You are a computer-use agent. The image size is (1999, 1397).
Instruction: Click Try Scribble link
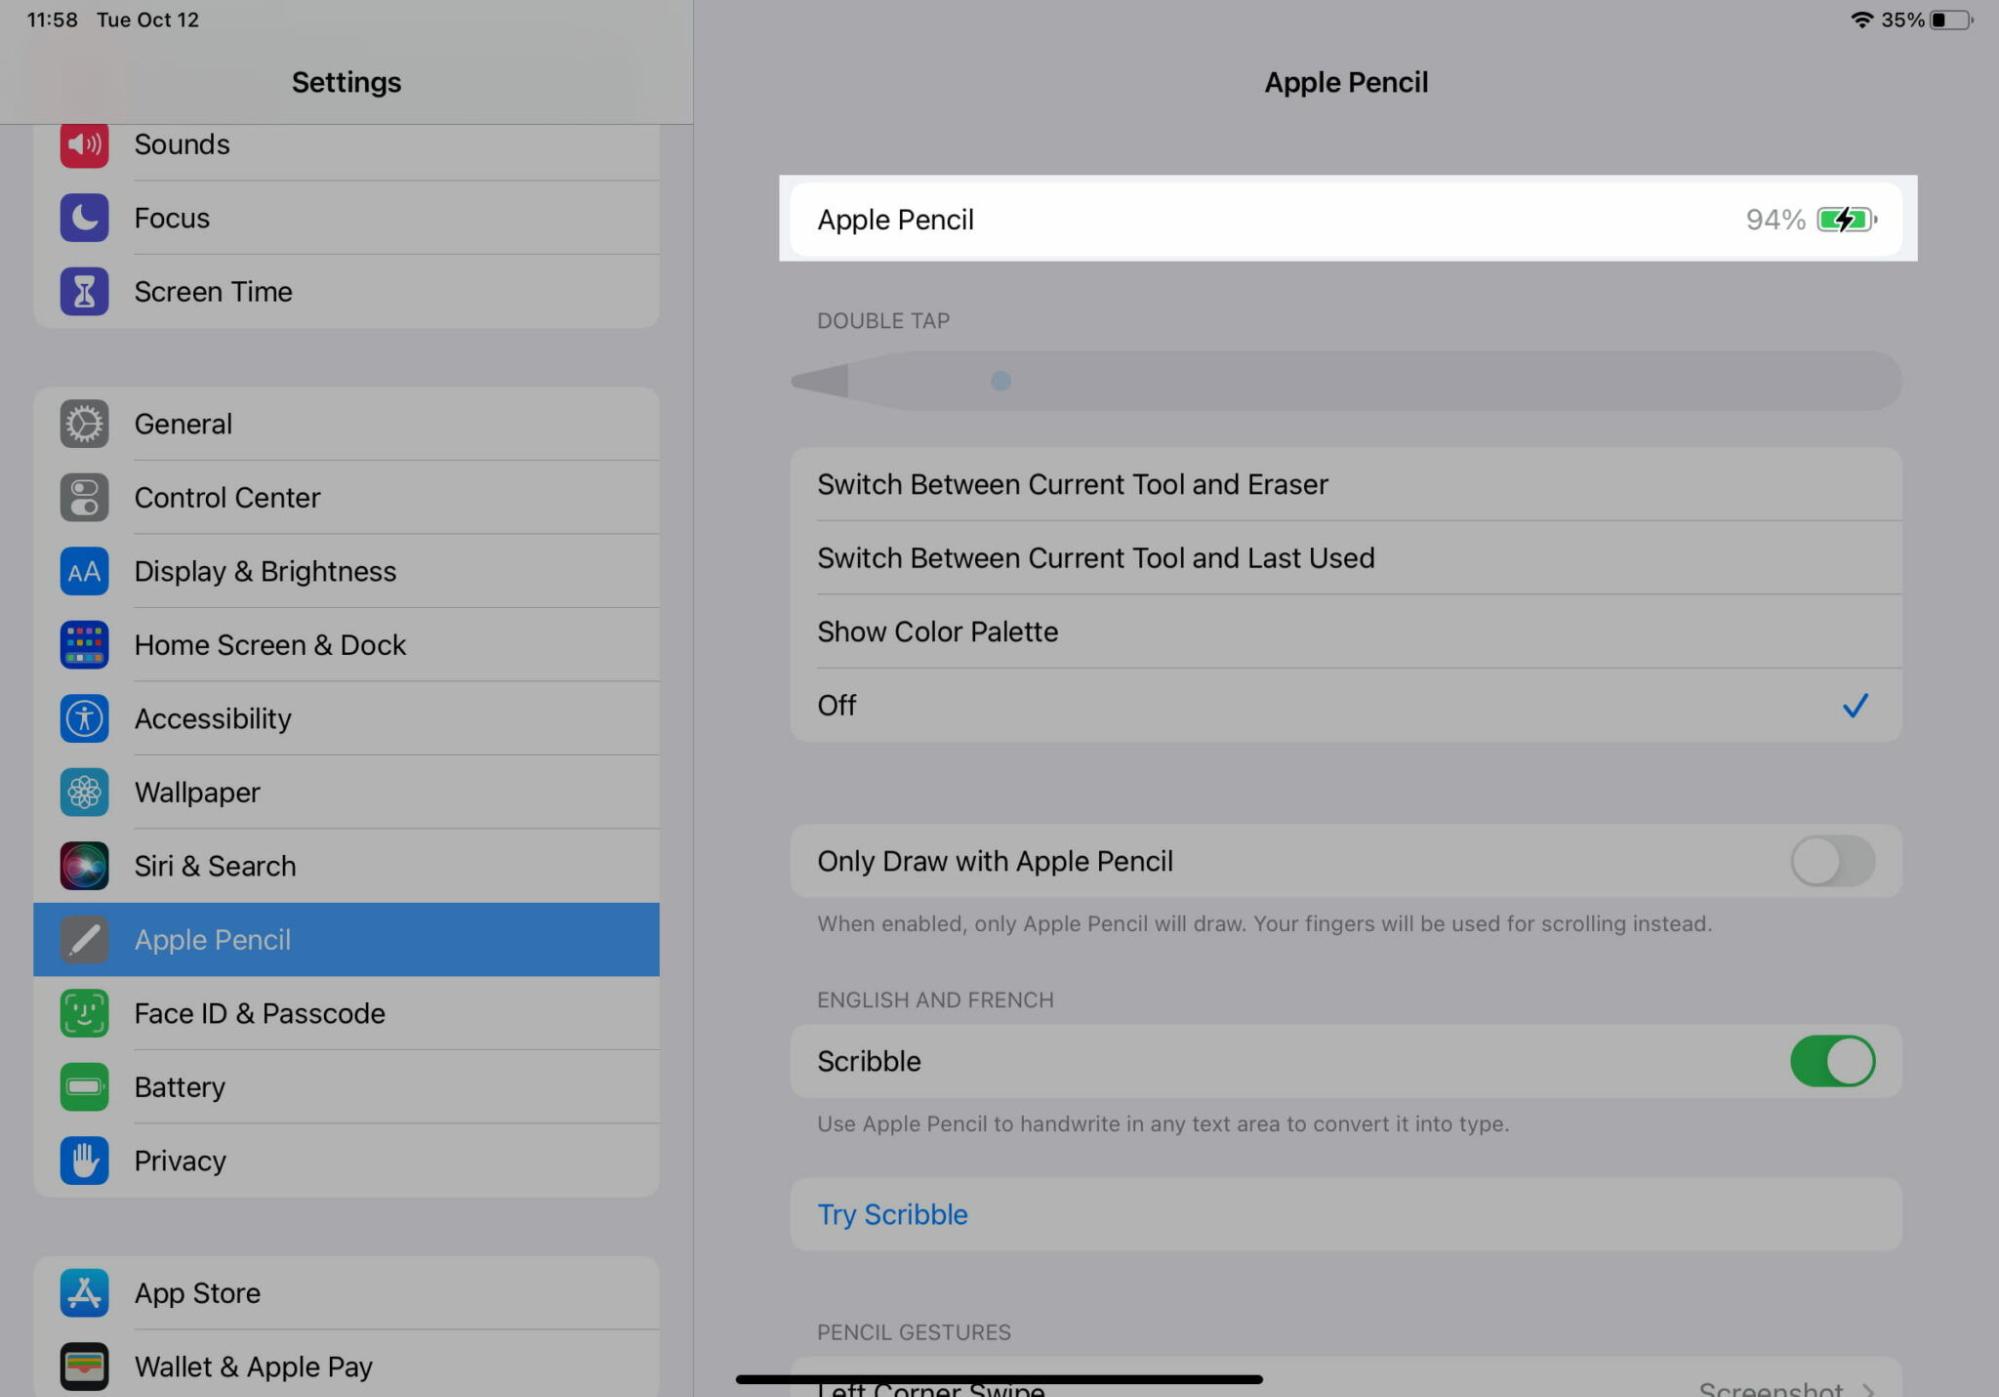click(x=892, y=1213)
